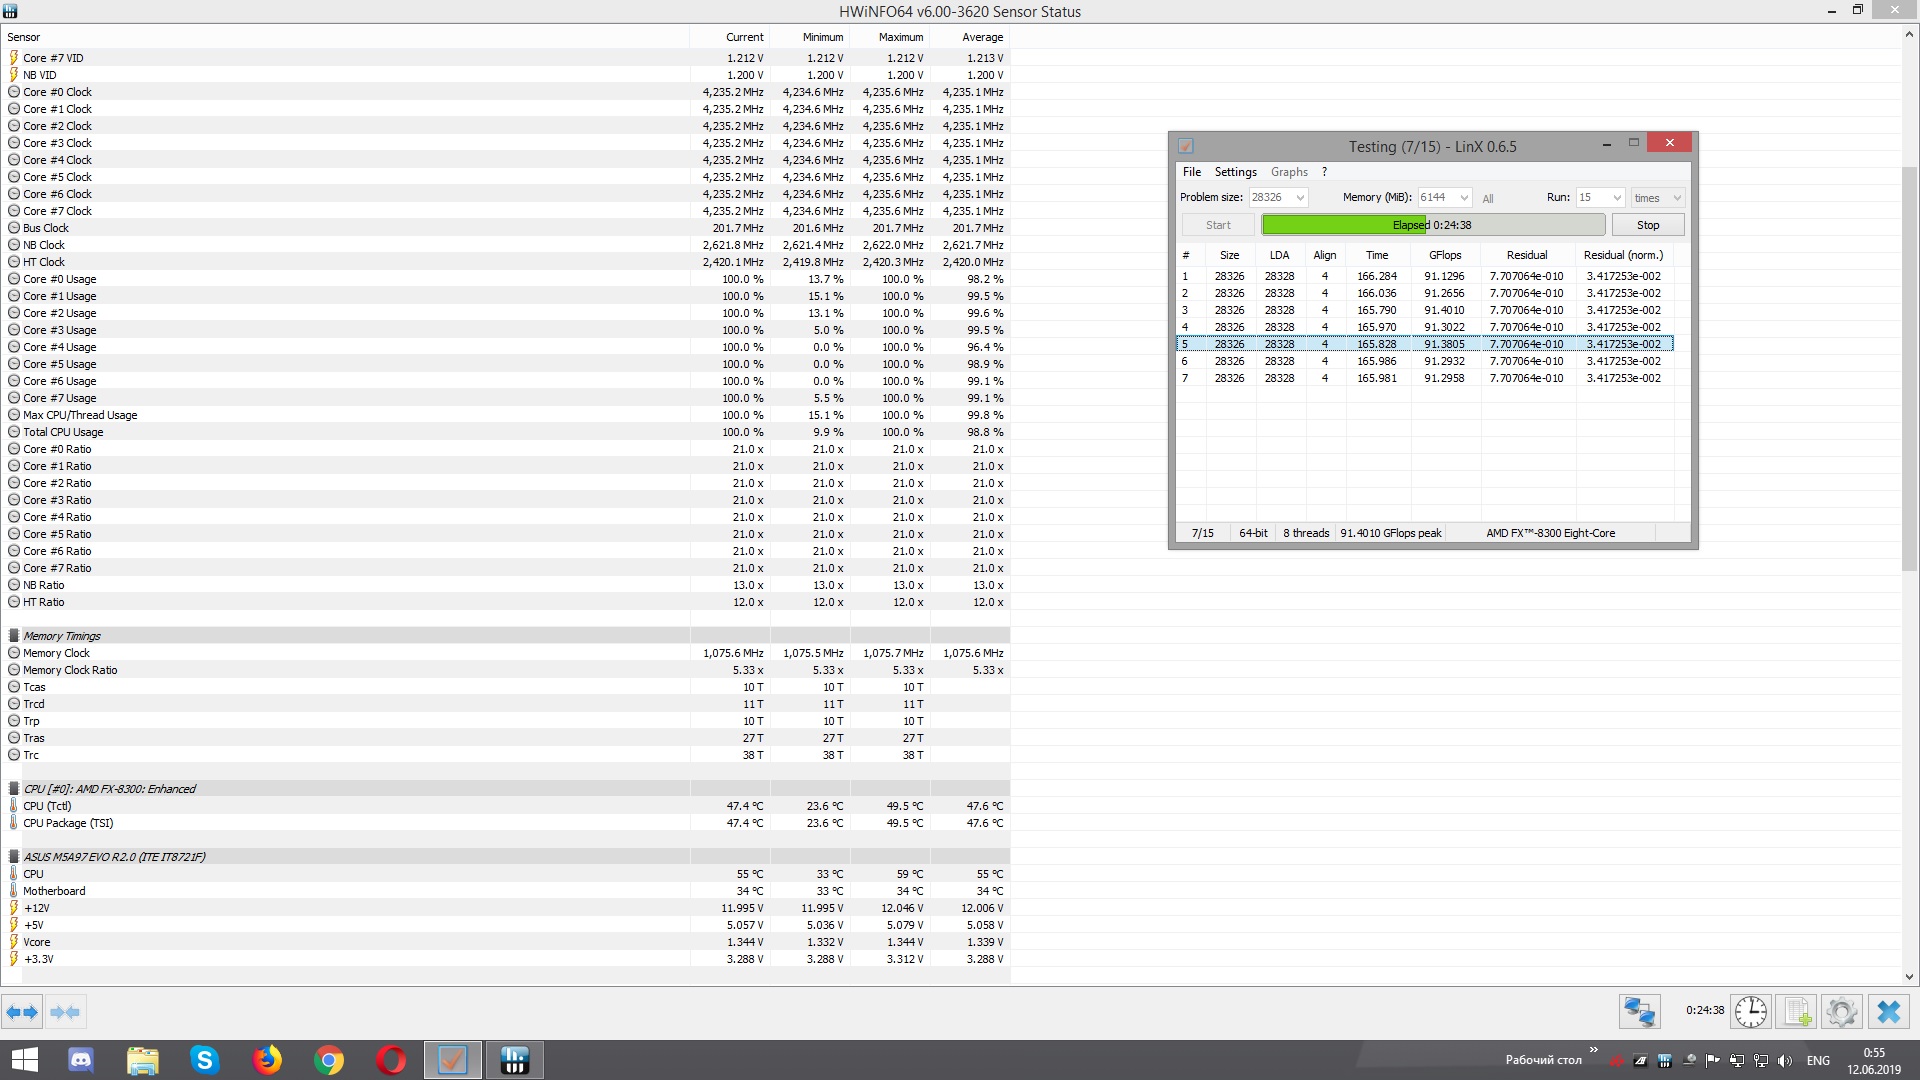
Task: Start logging with the sheet-plus icon
Action: coord(1797,1012)
